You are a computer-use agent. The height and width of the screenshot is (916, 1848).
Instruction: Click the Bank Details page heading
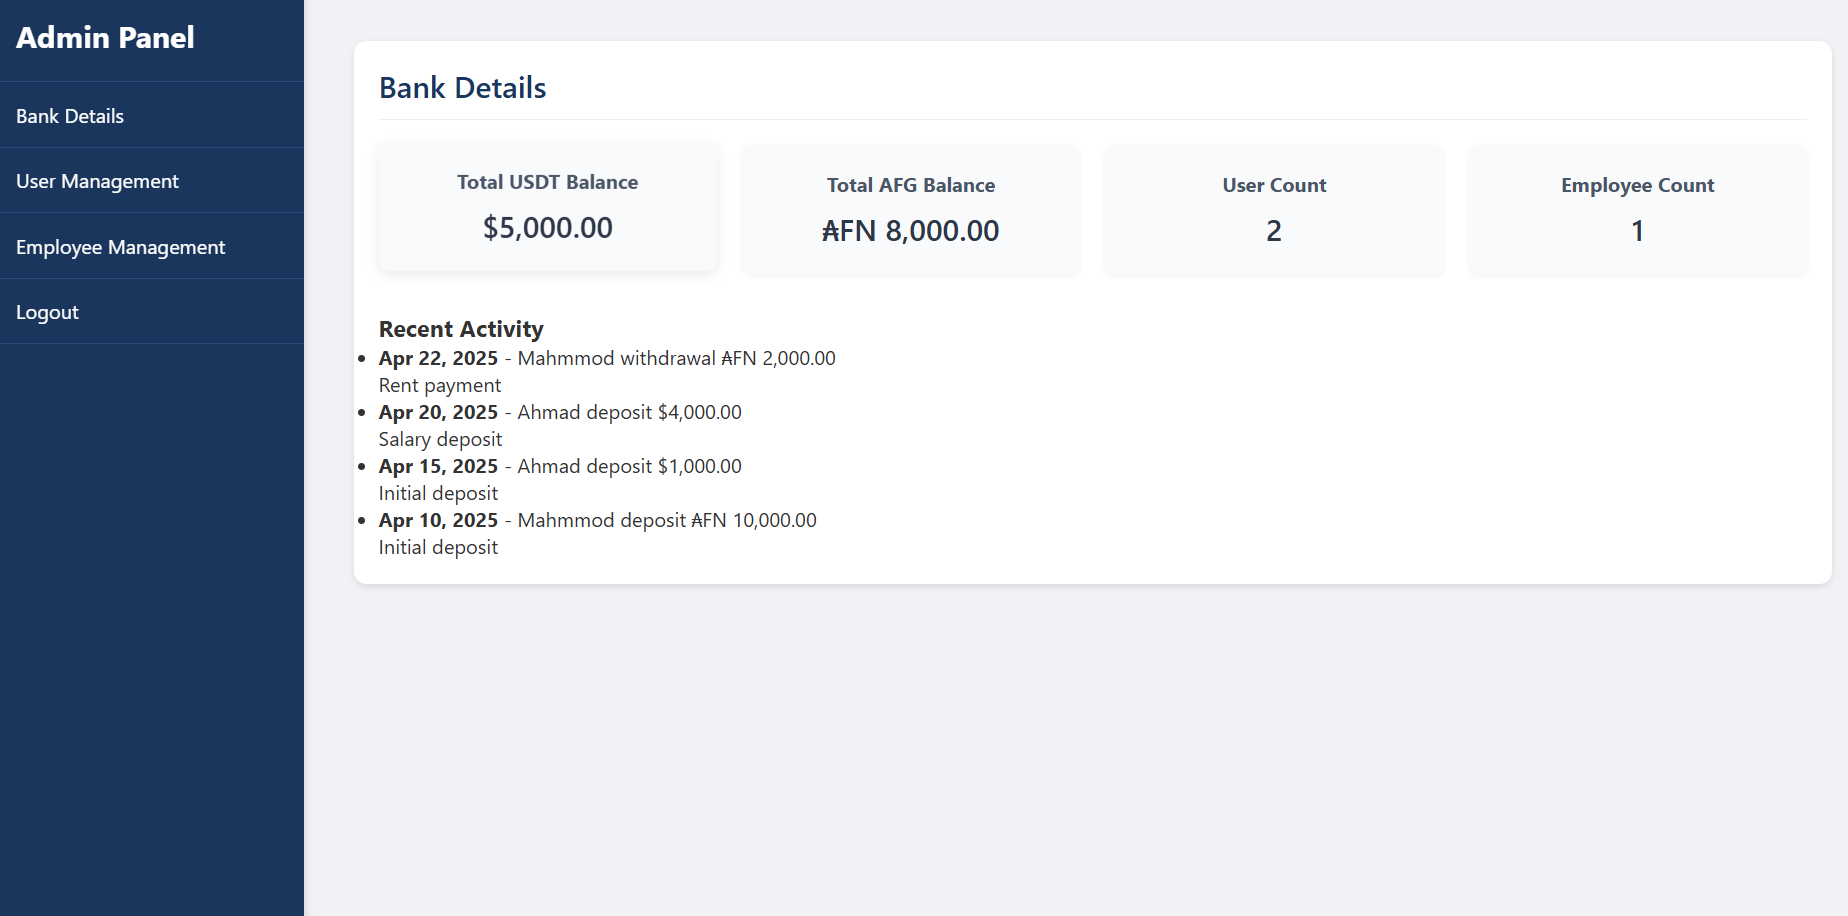(462, 88)
